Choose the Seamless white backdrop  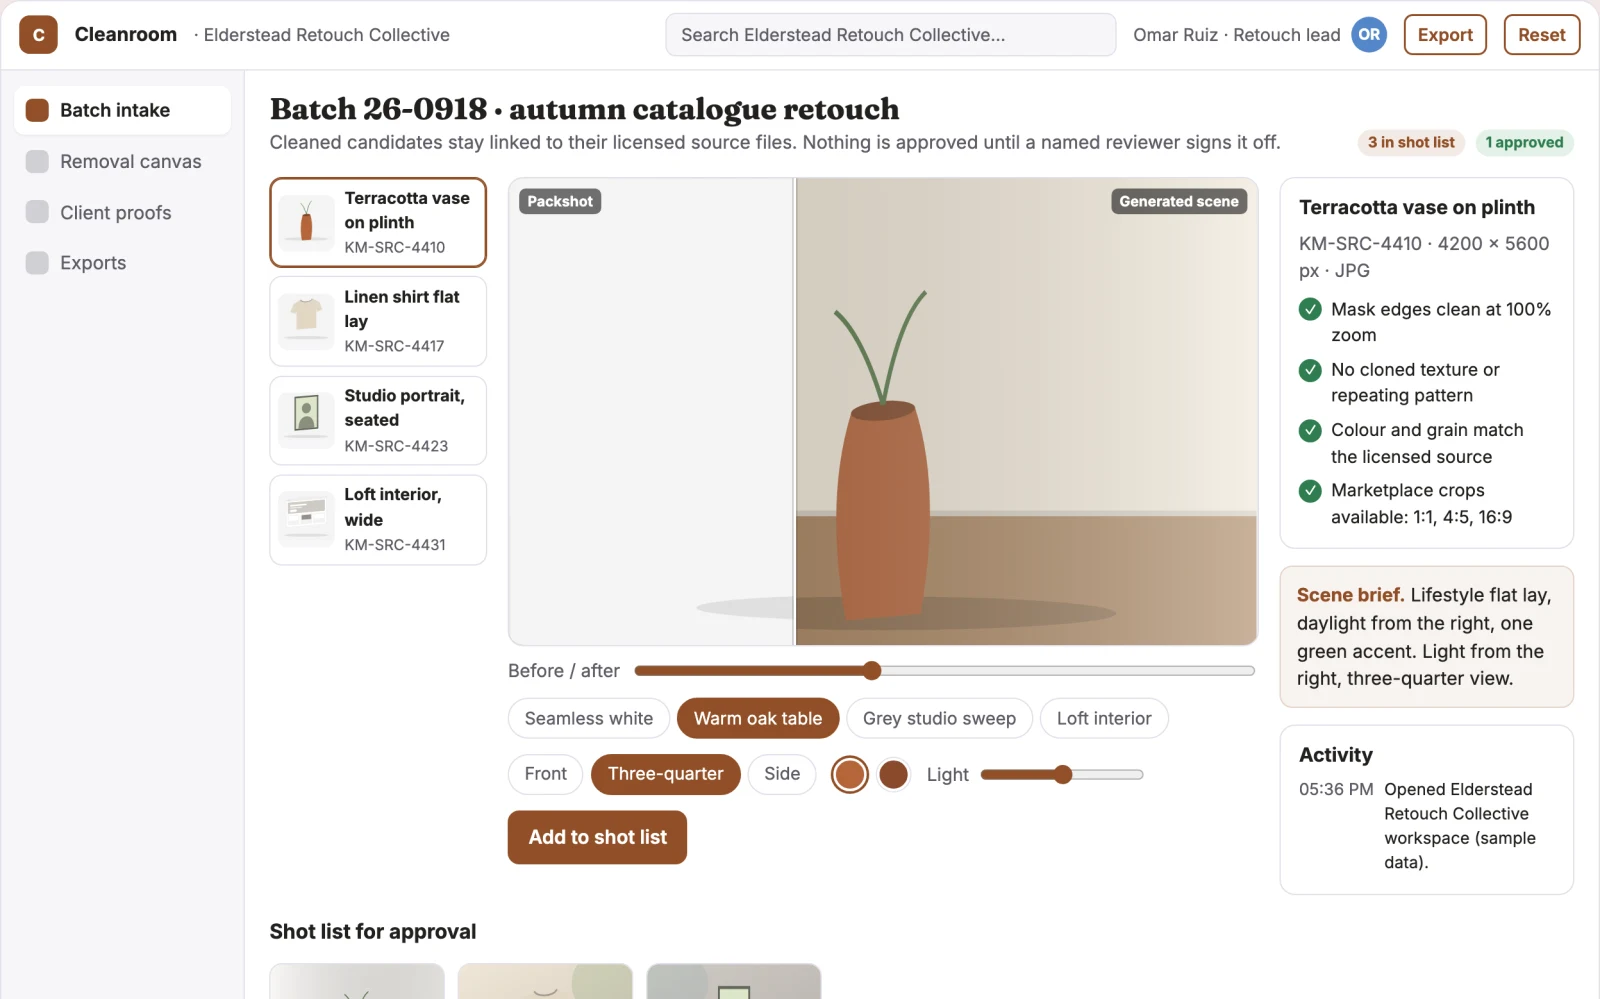(589, 718)
